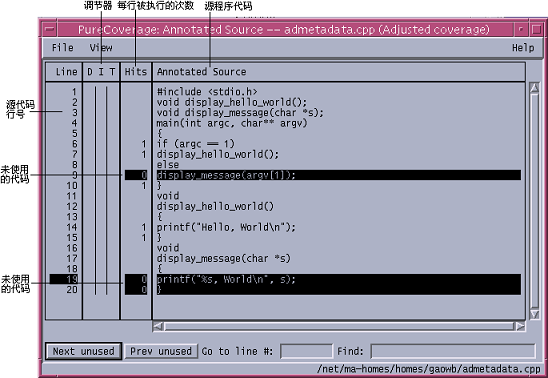Select the printf("Hello, World\n") source line
Viewport: 548px width, 378px height.
(x=226, y=227)
